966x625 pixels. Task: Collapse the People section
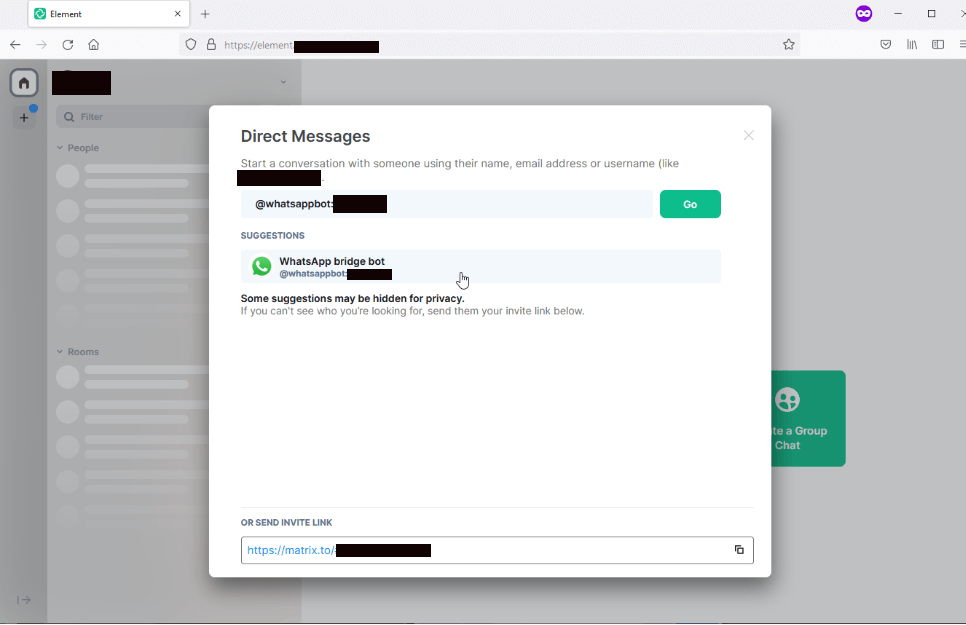point(78,148)
